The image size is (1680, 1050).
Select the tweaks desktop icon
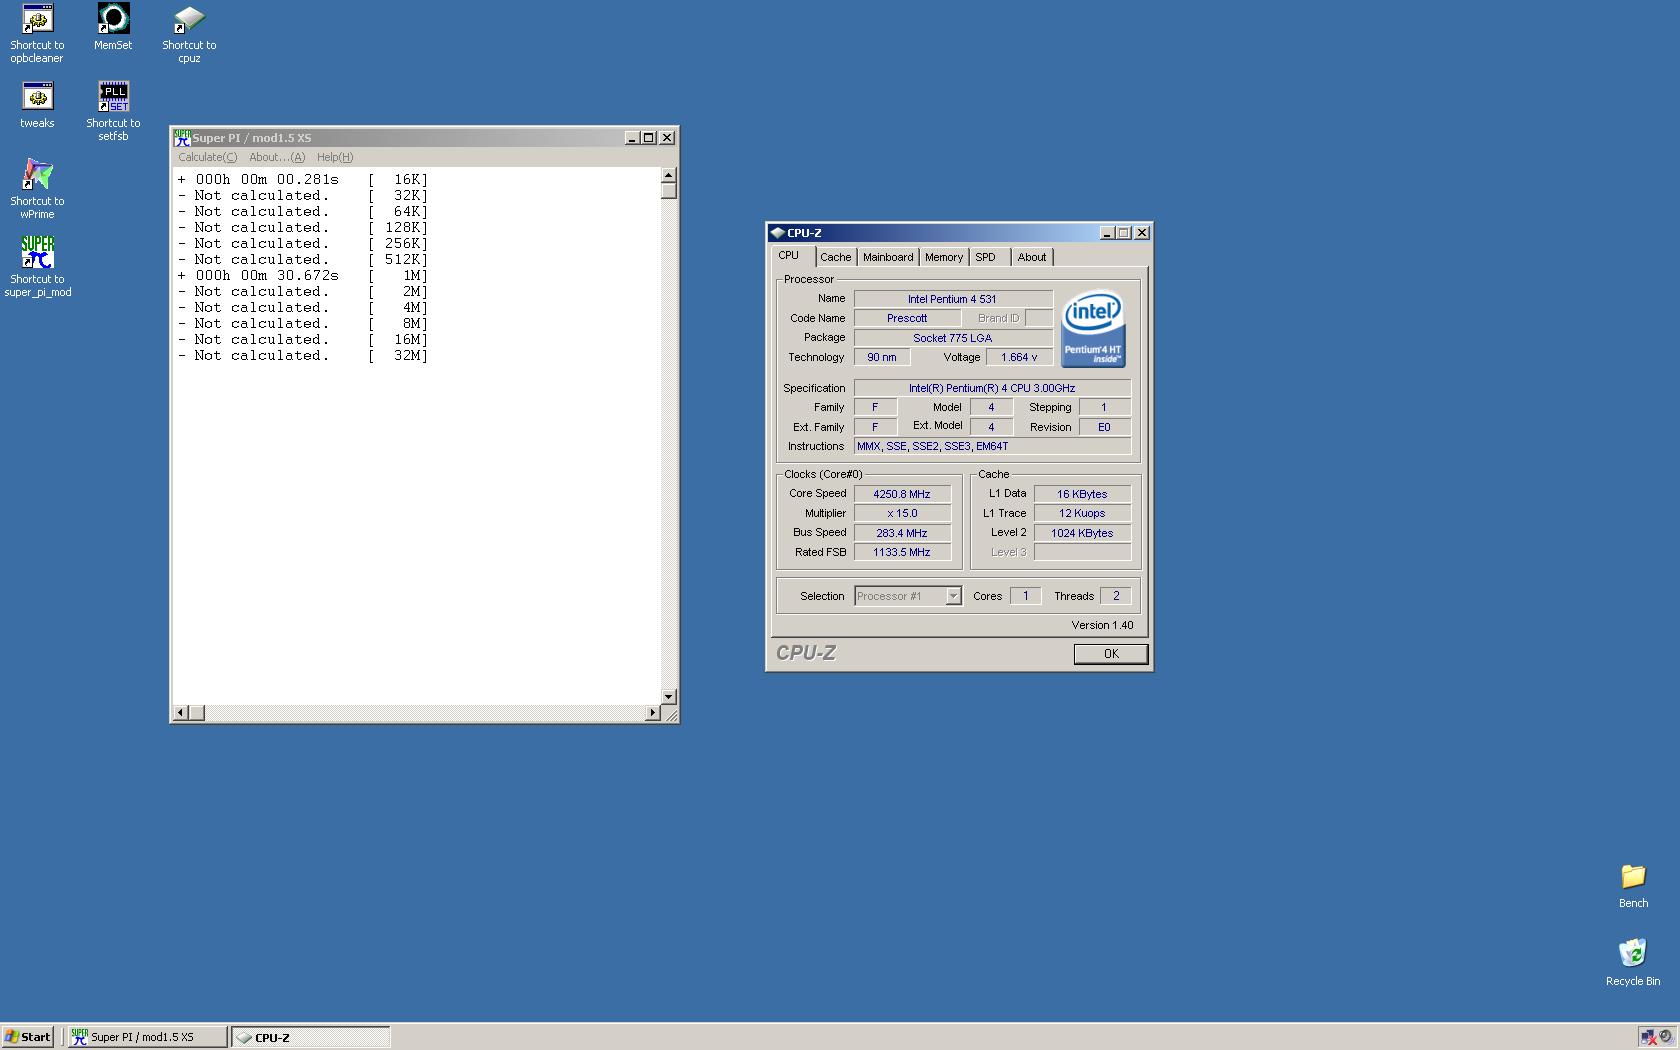[37, 105]
